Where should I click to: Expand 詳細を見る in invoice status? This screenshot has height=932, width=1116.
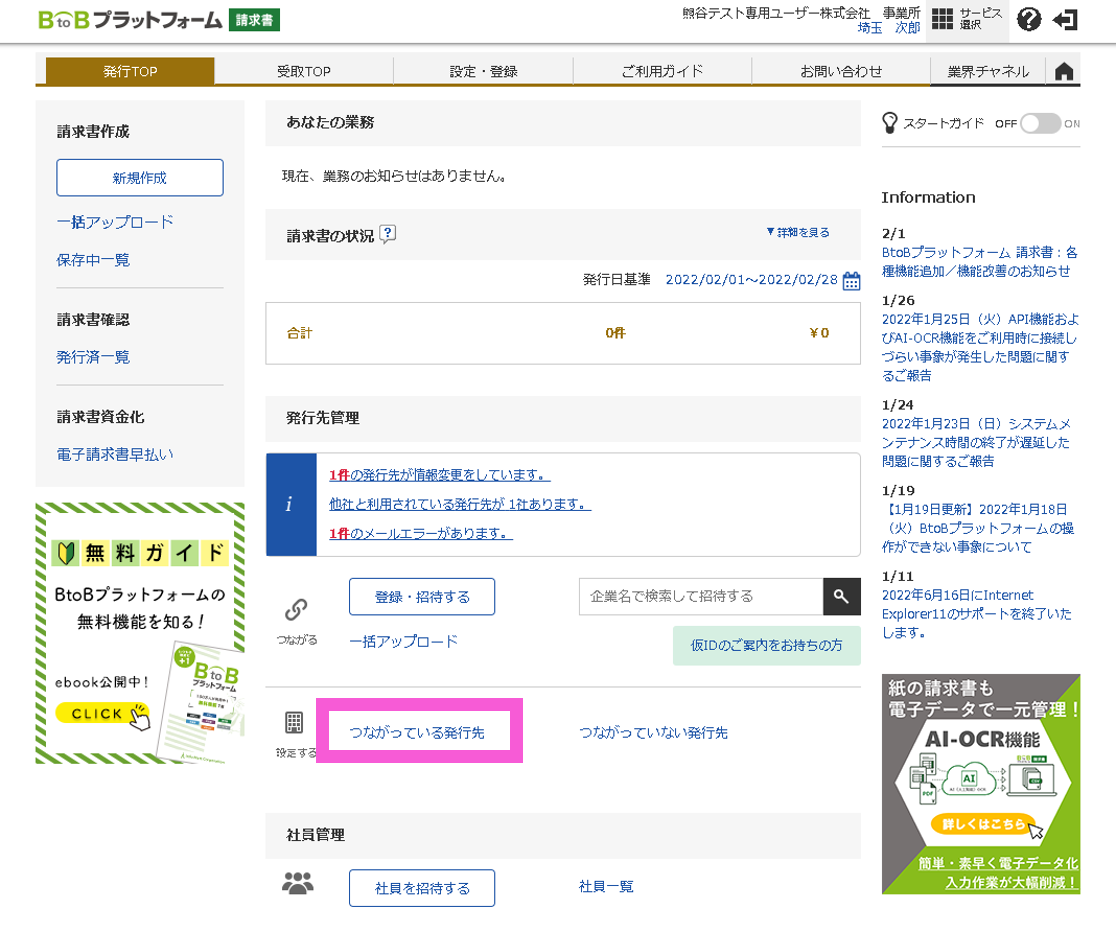click(798, 232)
